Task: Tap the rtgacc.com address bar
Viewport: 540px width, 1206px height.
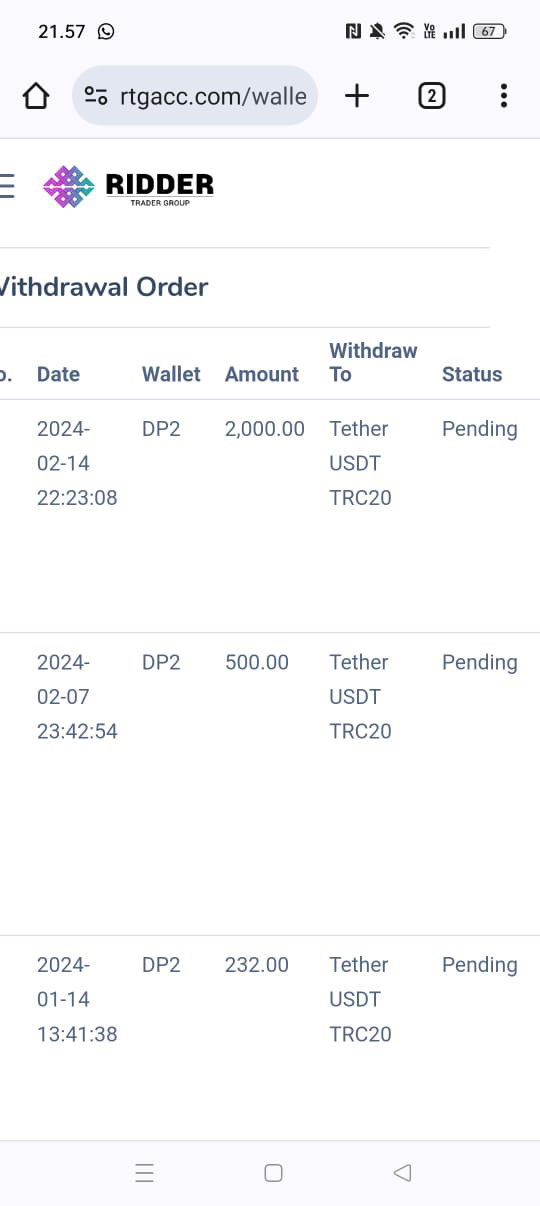Action: pyautogui.click(x=195, y=96)
